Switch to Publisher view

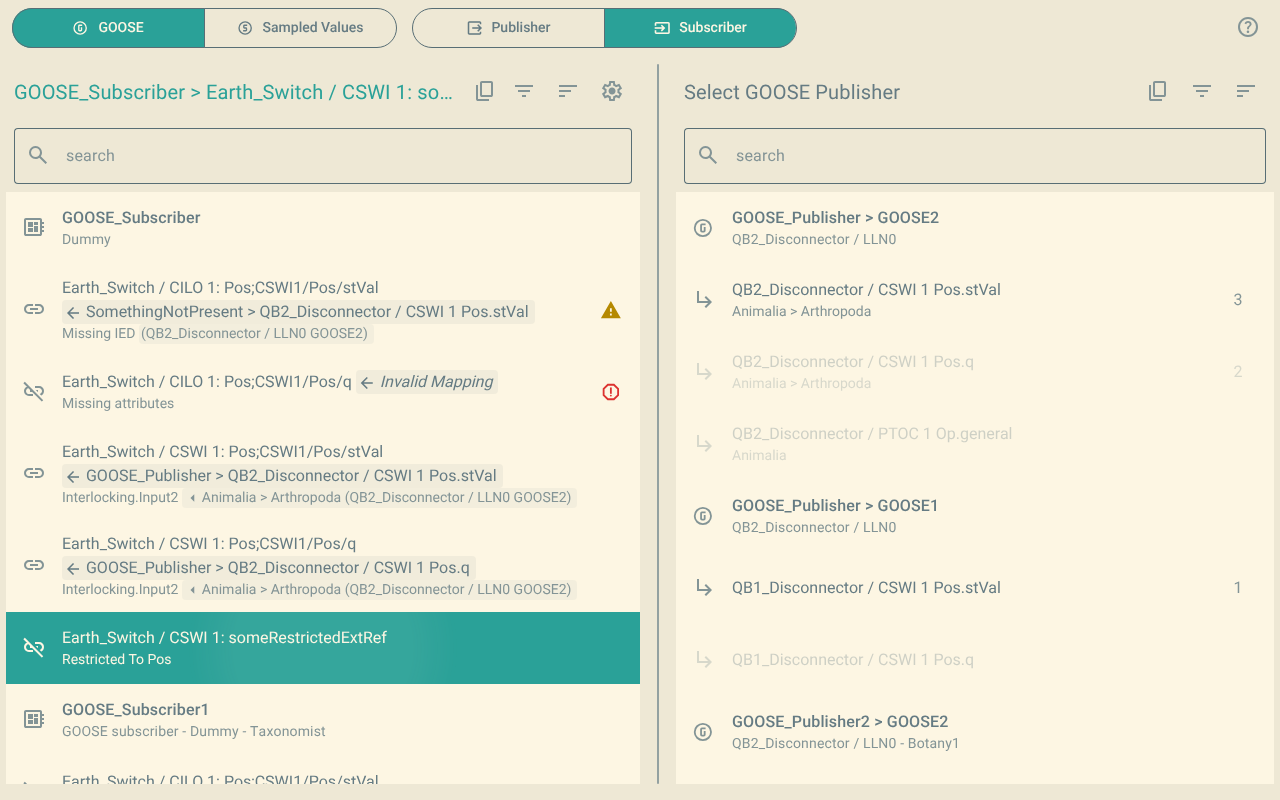click(x=508, y=28)
